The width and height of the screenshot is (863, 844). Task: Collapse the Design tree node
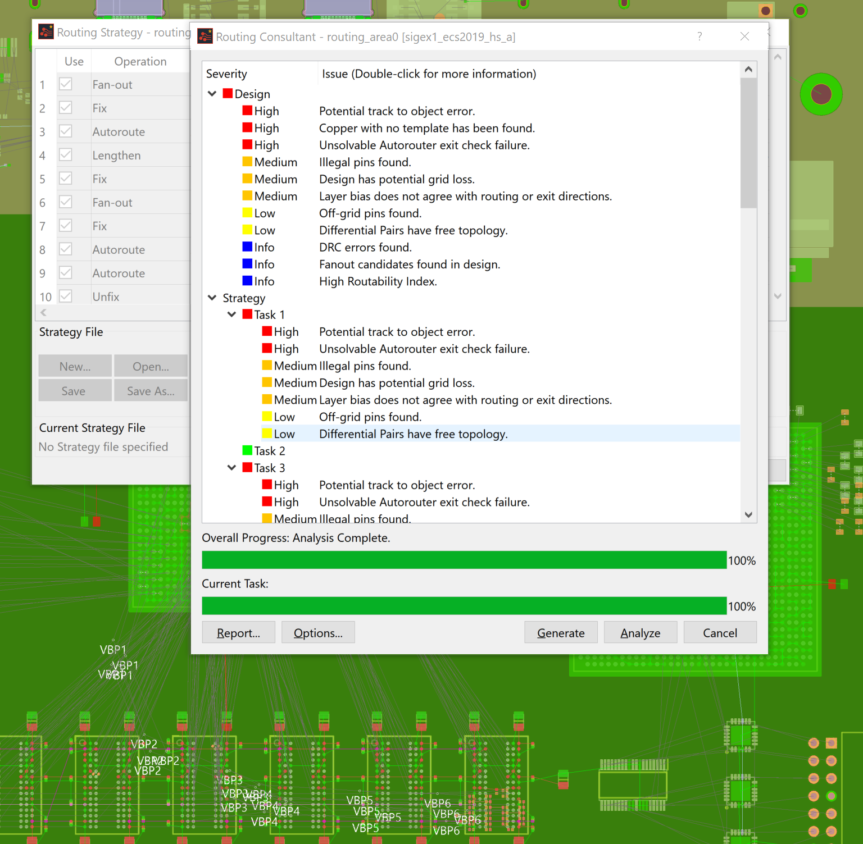point(212,94)
